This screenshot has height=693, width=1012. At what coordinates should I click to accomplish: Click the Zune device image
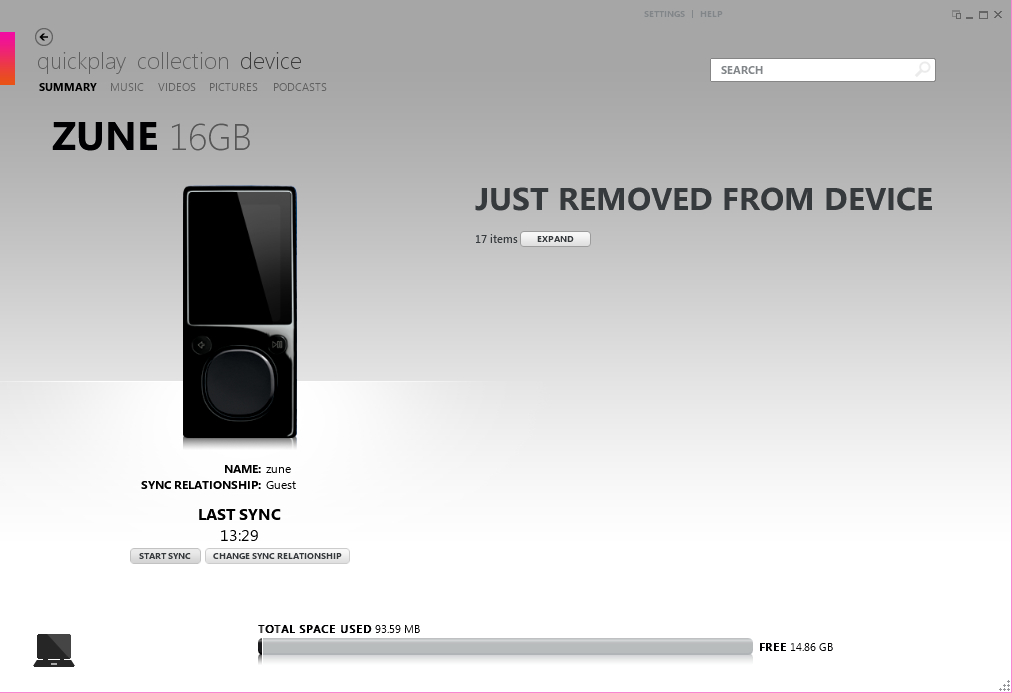coord(239,313)
